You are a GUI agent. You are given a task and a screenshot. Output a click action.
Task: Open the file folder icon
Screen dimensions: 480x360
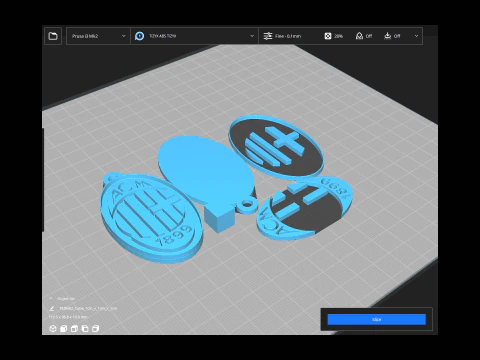tap(53, 36)
